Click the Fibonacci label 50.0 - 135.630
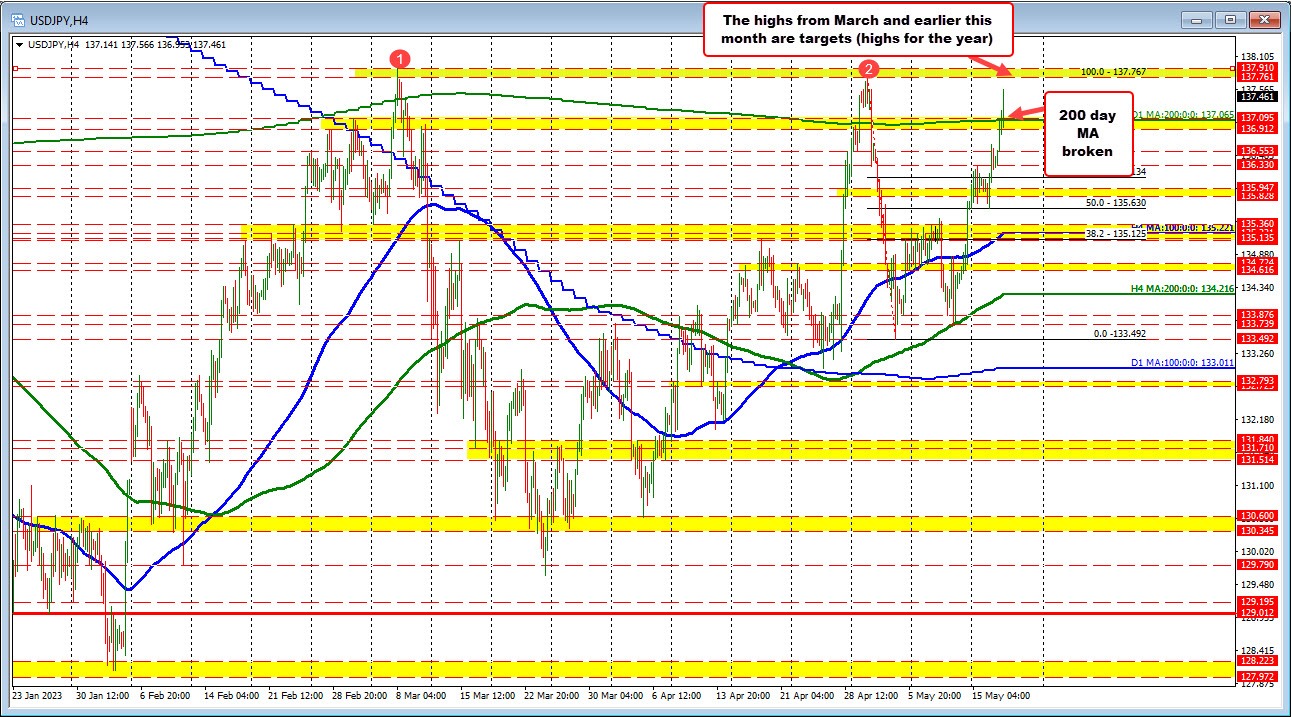 [1116, 202]
